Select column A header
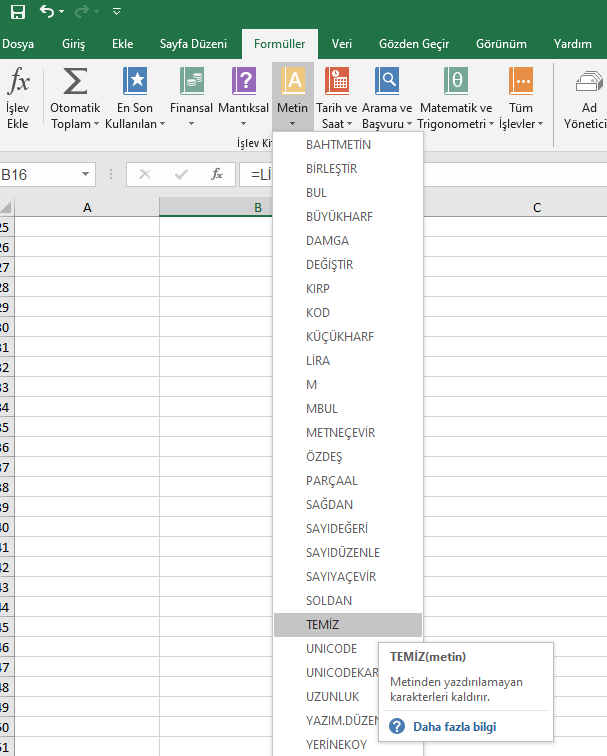Image resolution: width=607 pixels, height=756 pixels. click(87, 207)
